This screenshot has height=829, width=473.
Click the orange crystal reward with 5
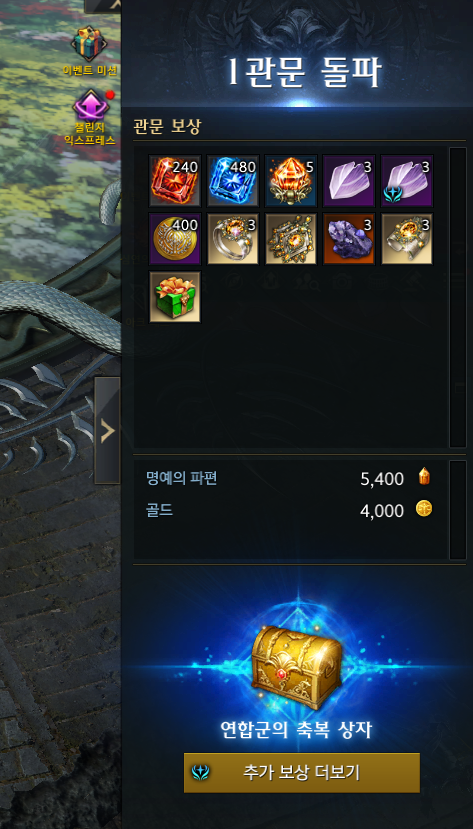(291, 180)
